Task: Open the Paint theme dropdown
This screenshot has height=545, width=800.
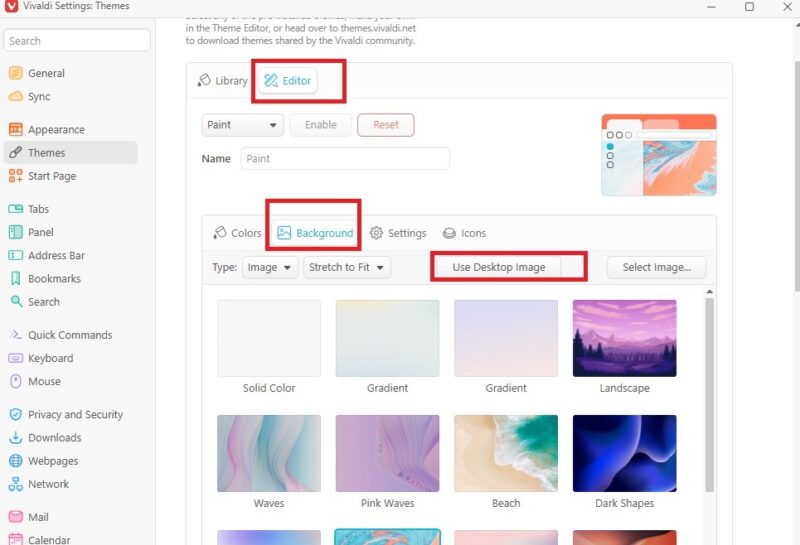Action: pos(242,125)
